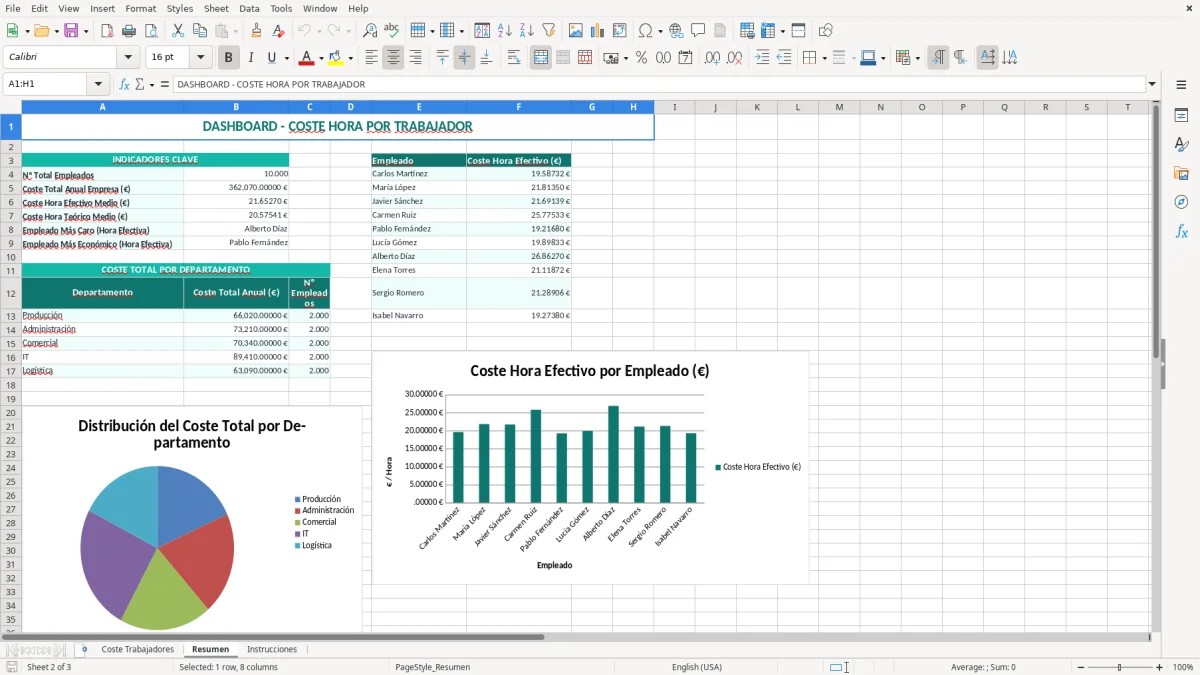Image resolution: width=1200 pixels, height=675 pixels.
Task: Apply yellow Background Color swatch
Action: click(336, 58)
